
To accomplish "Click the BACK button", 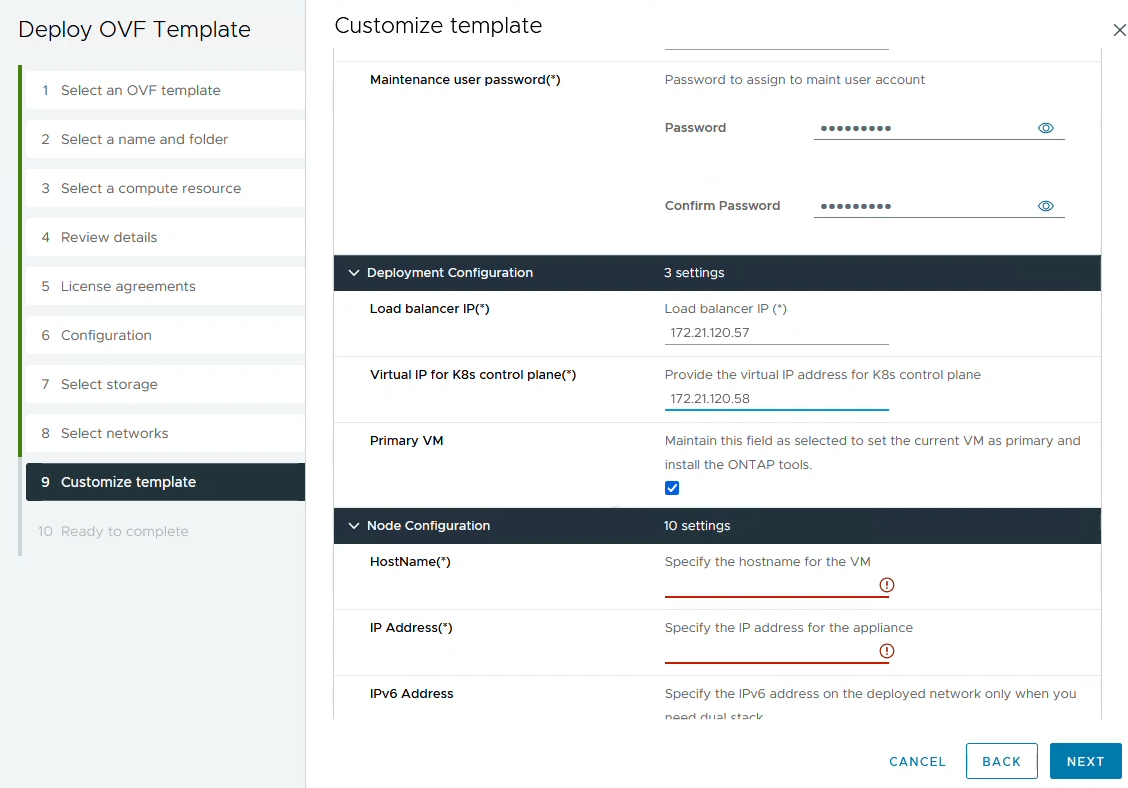I will click(x=1001, y=761).
